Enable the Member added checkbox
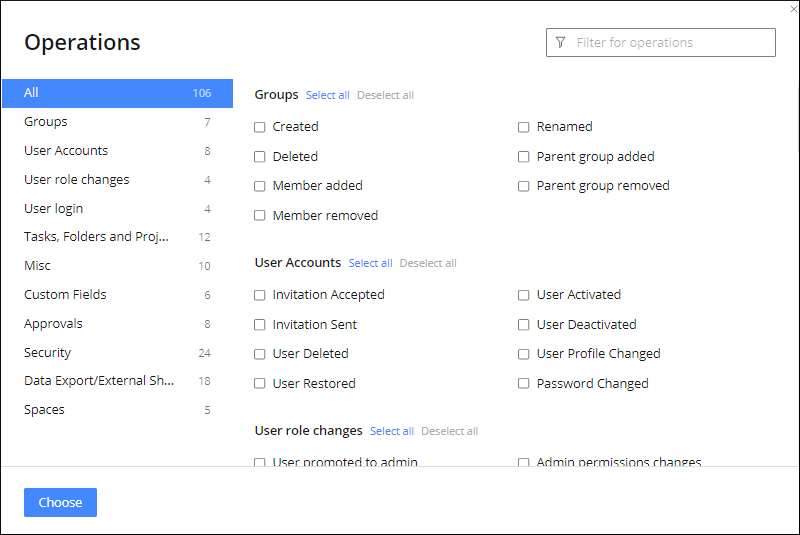The width and height of the screenshot is (800, 535). coord(260,186)
